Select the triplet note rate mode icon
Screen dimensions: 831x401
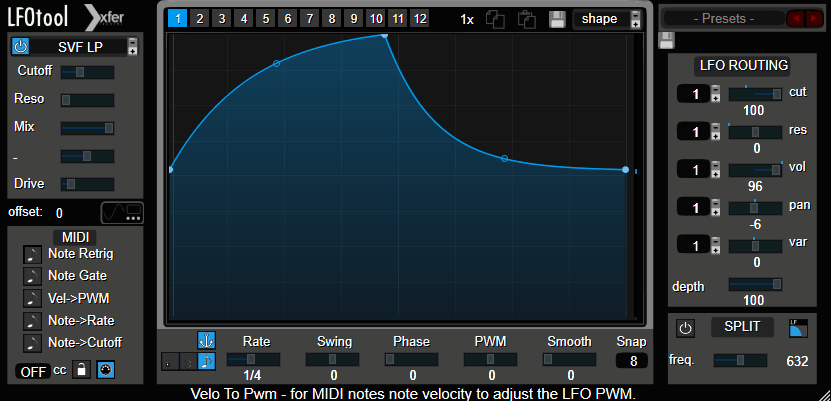[188, 361]
